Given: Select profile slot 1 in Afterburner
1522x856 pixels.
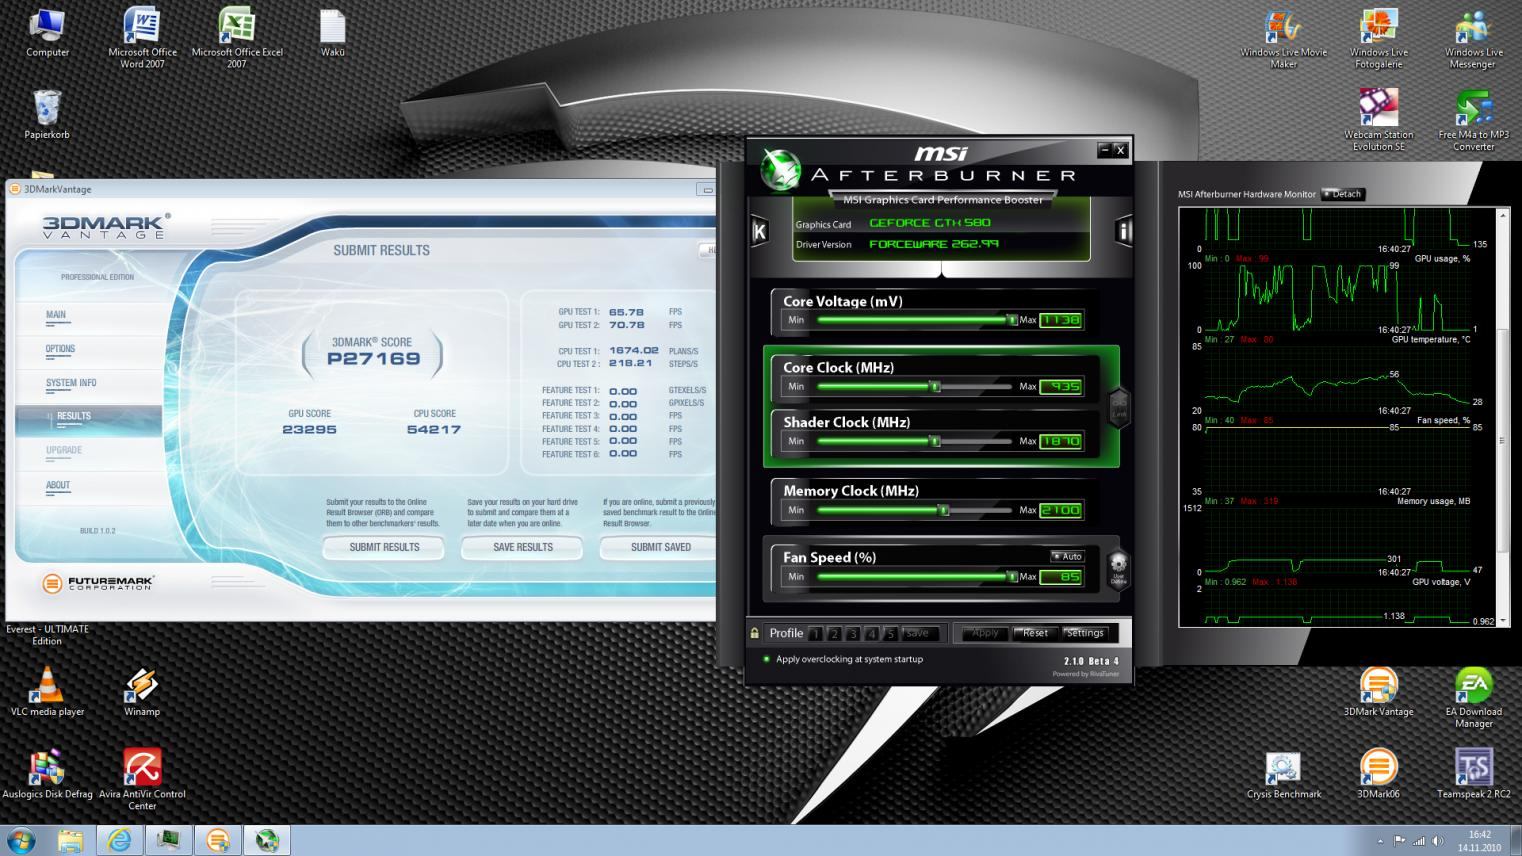Looking at the screenshot, I should click(815, 633).
